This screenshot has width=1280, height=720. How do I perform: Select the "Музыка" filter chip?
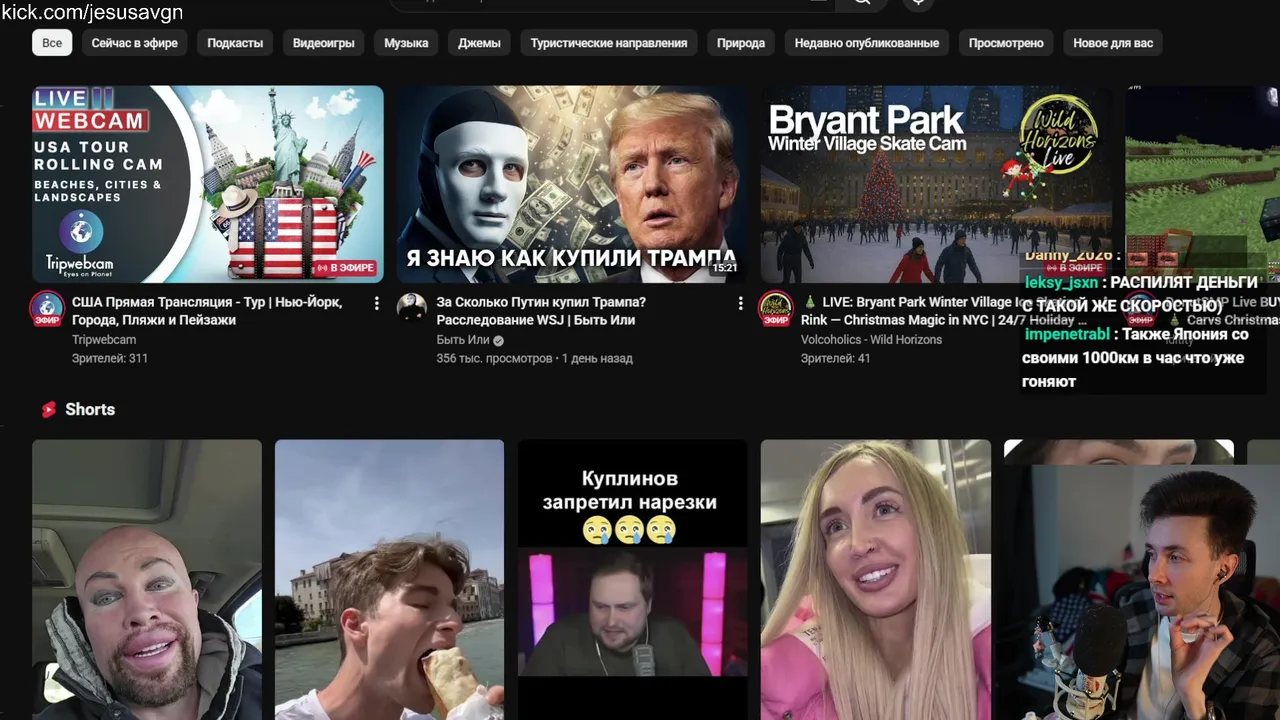pos(406,43)
